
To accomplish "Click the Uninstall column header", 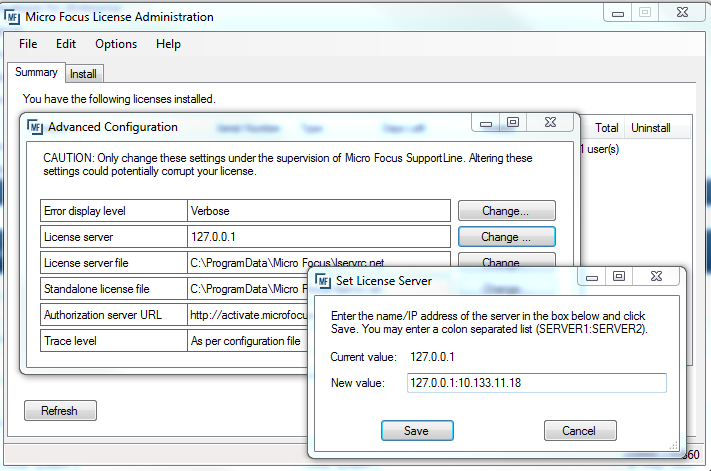I will pyautogui.click(x=651, y=128).
